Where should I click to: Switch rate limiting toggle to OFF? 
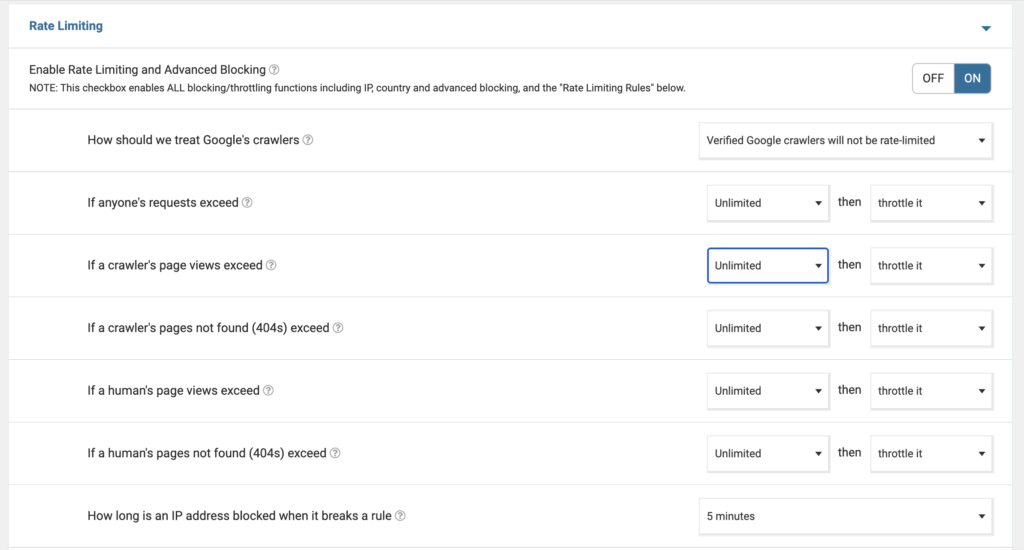pos(933,78)
